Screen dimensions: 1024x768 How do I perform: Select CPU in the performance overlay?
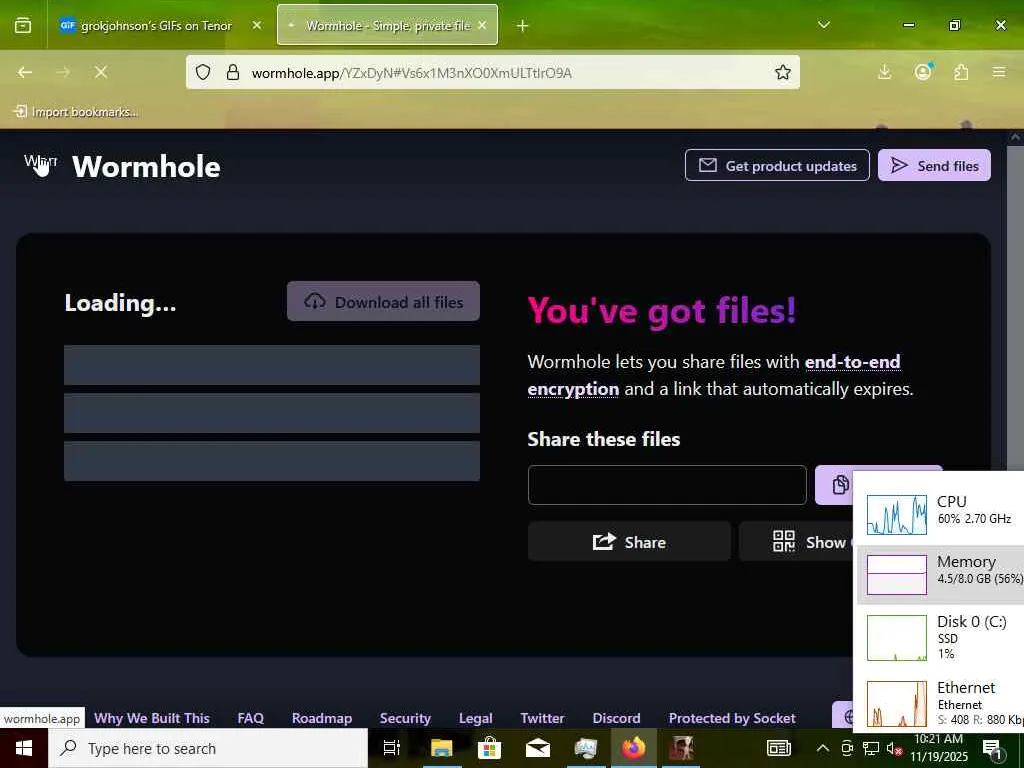(940, 514)
